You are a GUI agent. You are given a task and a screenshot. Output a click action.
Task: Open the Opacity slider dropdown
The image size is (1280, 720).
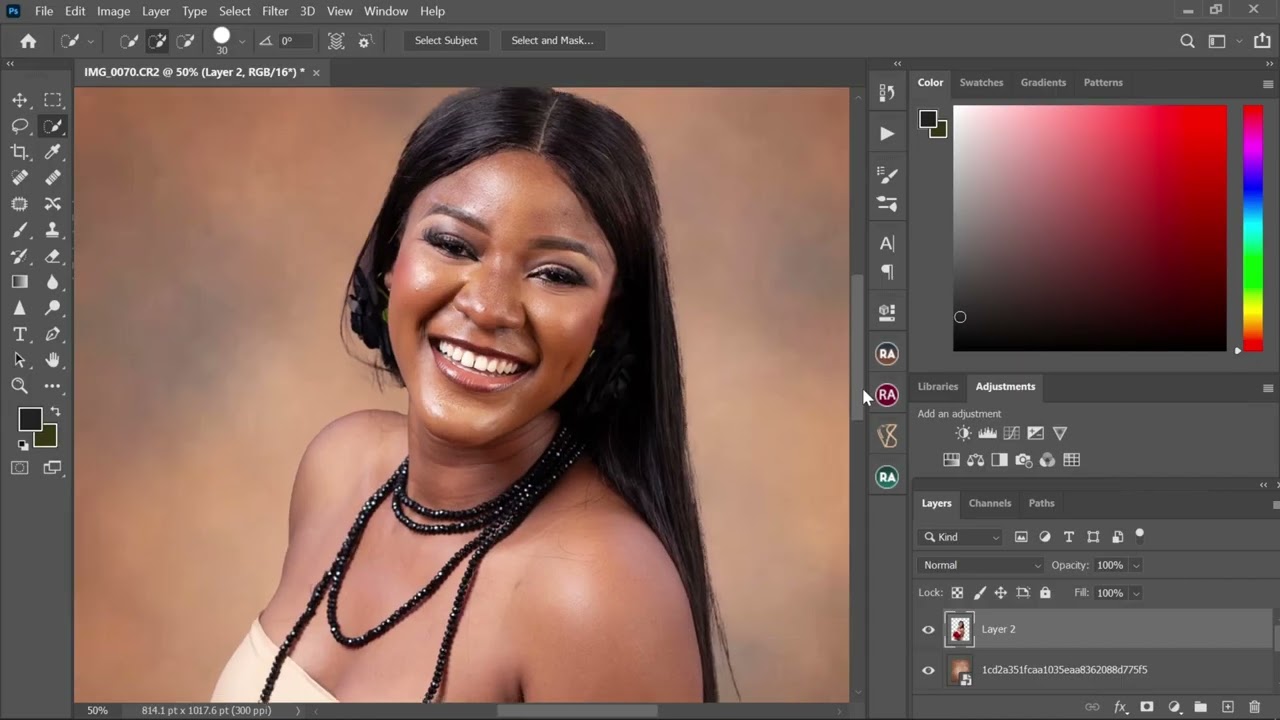coord(1136,566)
